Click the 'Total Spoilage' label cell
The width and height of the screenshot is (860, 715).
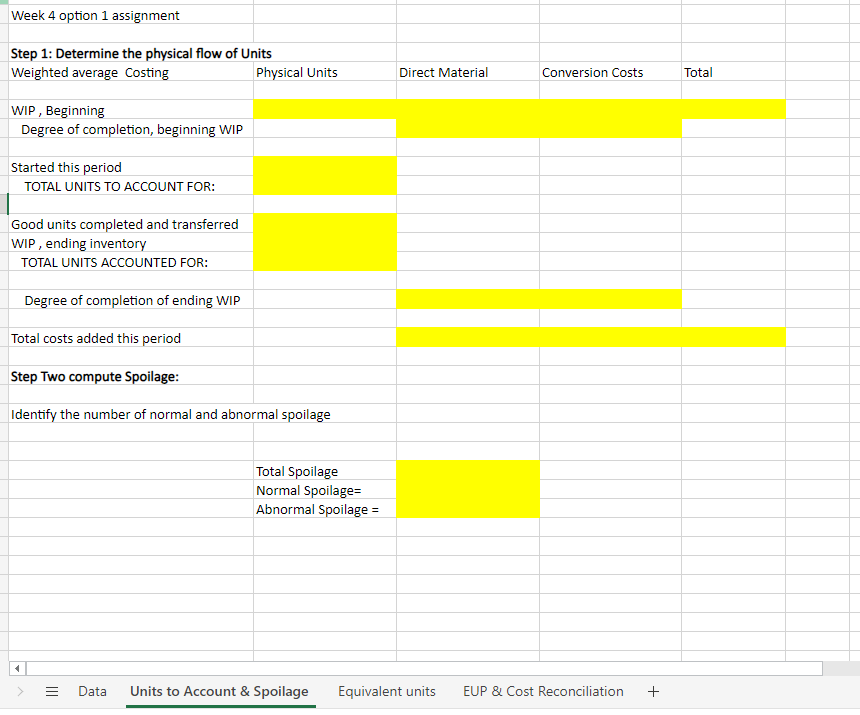325,472
